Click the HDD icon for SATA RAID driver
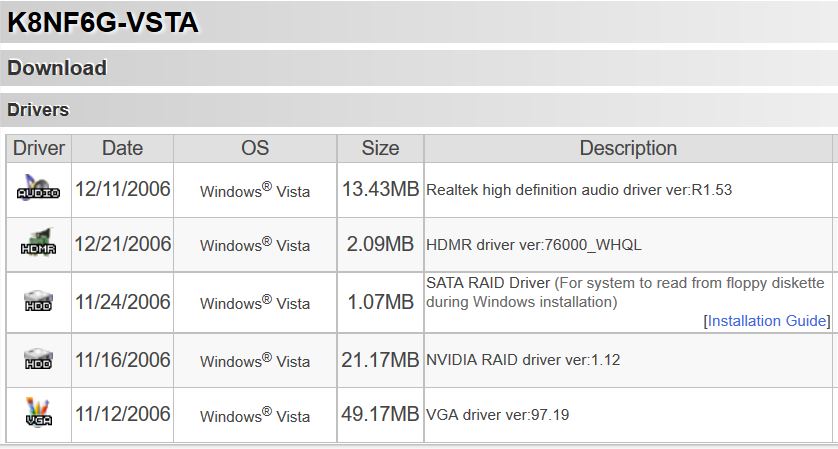The height and width of the screenshot is (449, 838). (x=38, y=301)
